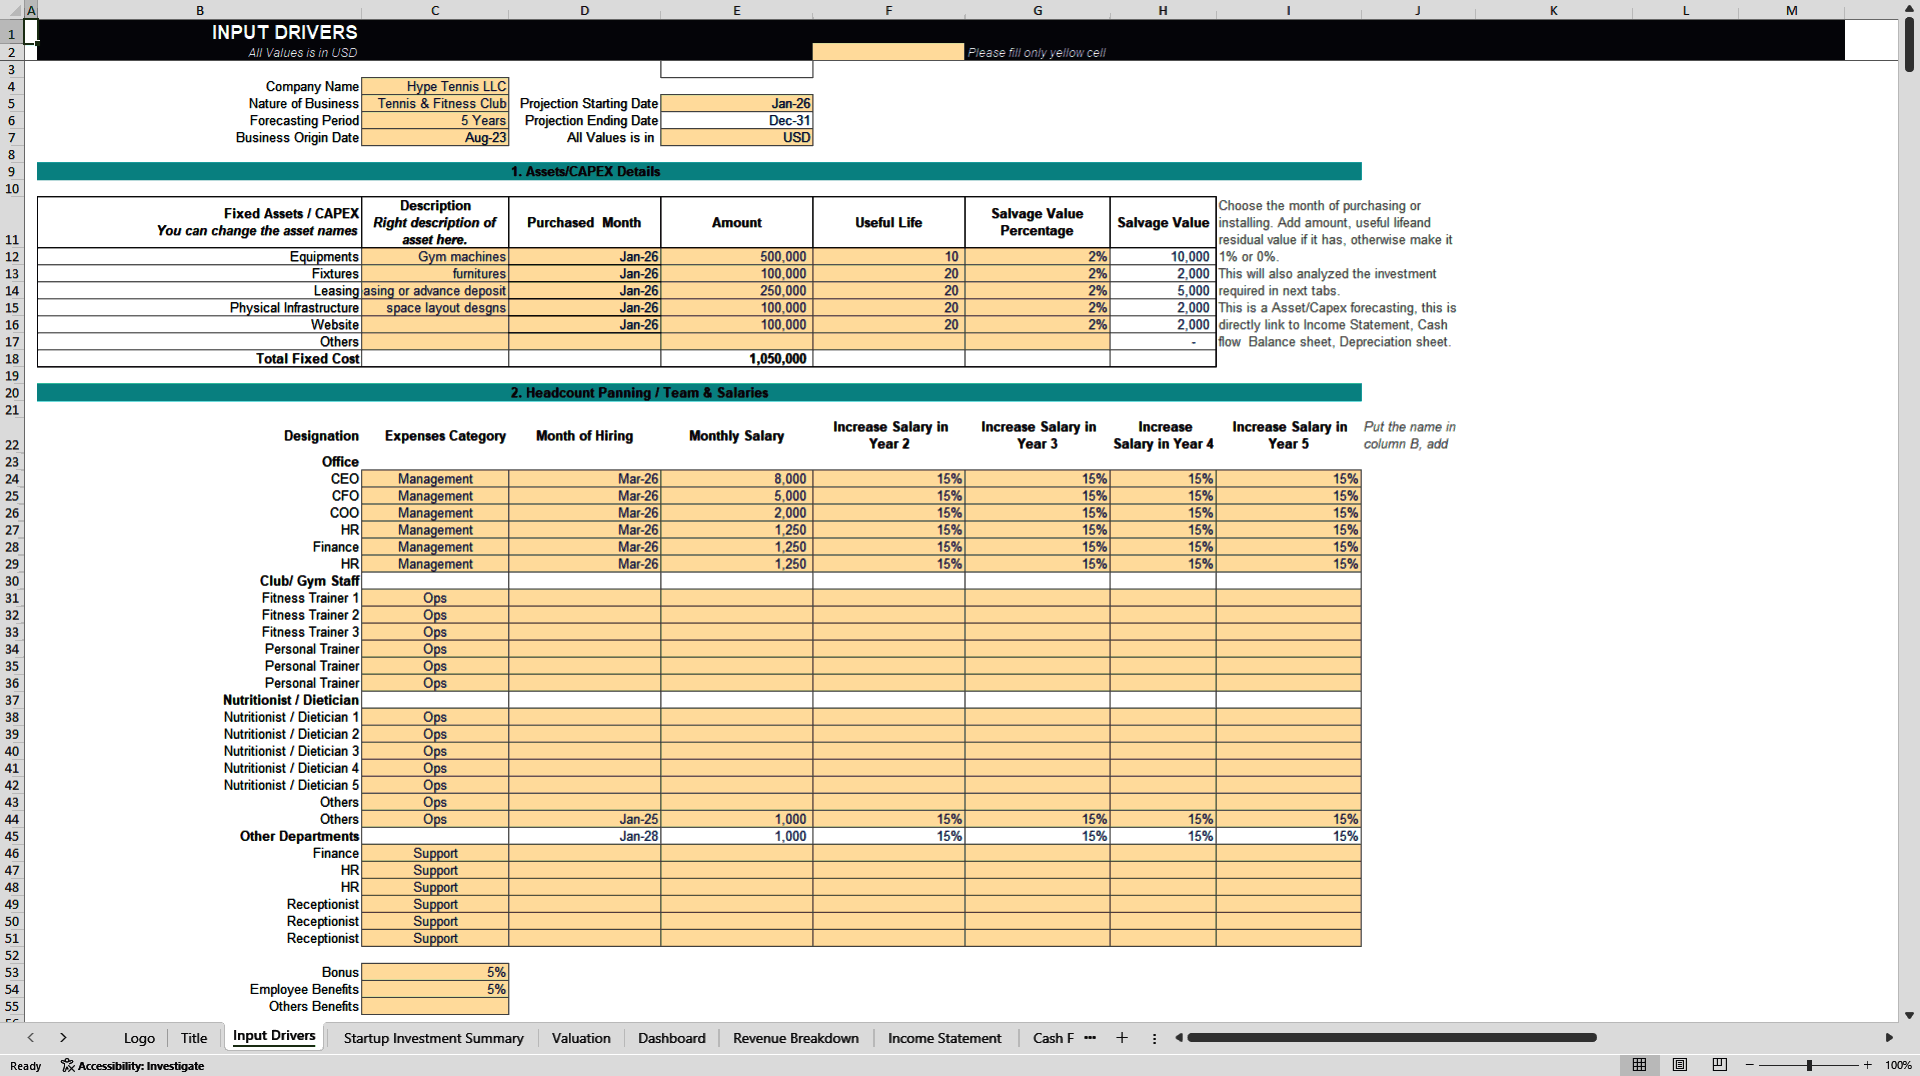Click the Assets/CAPEX Details section header

click(x=699, y=172)
